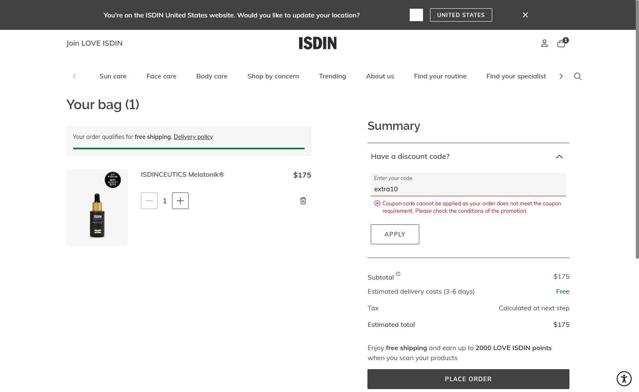
Task: Open the Melatonik product thumbnail
Action: tap(97, 207)
